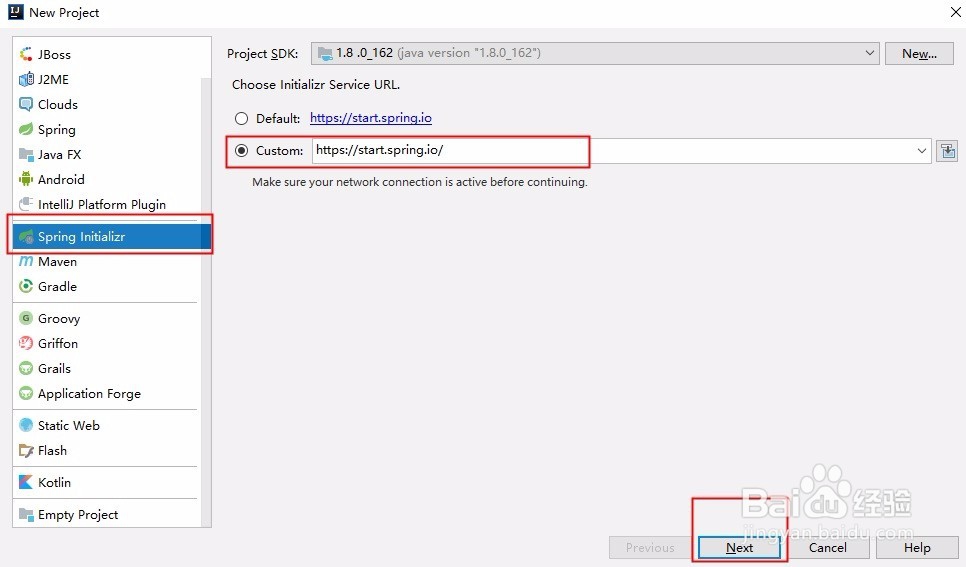966x567 pixels.
Task: Click the download icon beside the custom URL field
Action: 948,151
